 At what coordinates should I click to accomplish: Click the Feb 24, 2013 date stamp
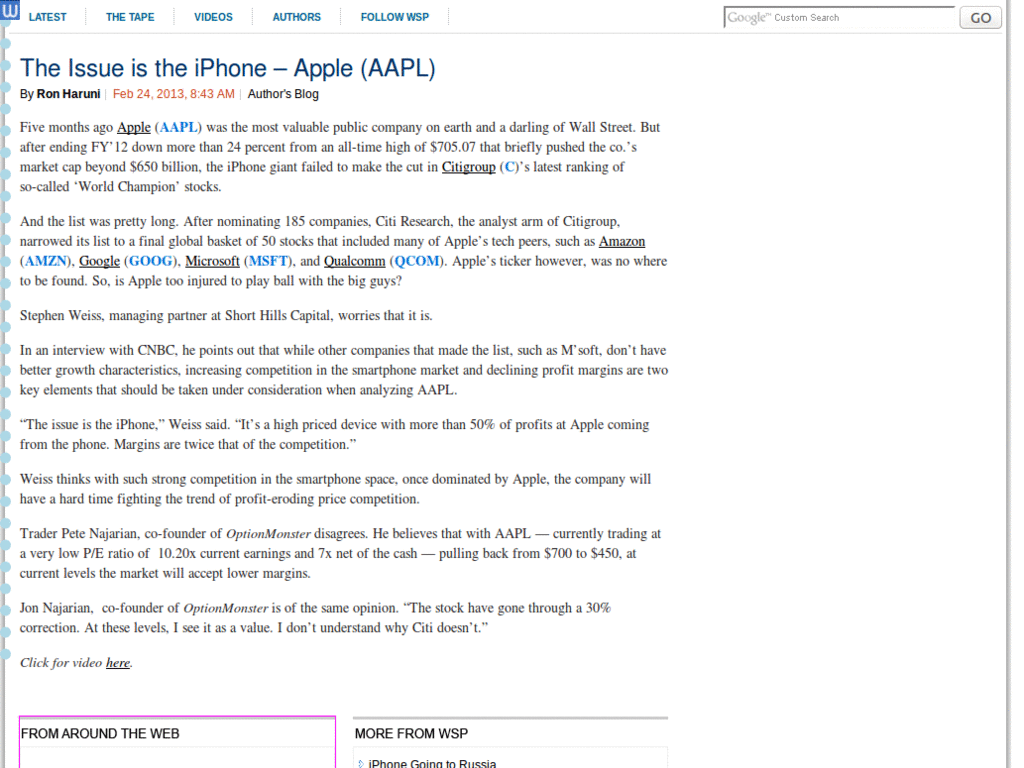[x=173, y=94]
